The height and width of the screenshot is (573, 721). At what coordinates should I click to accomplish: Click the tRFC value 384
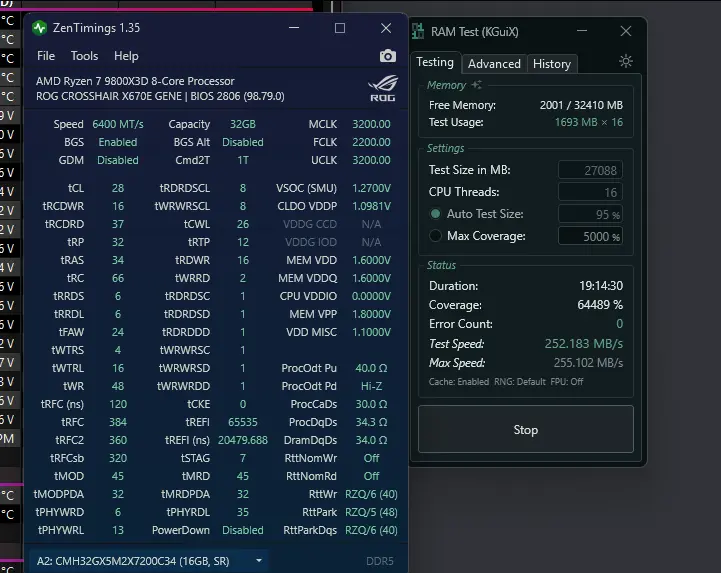pyautogui.click(x=118, y=422)
